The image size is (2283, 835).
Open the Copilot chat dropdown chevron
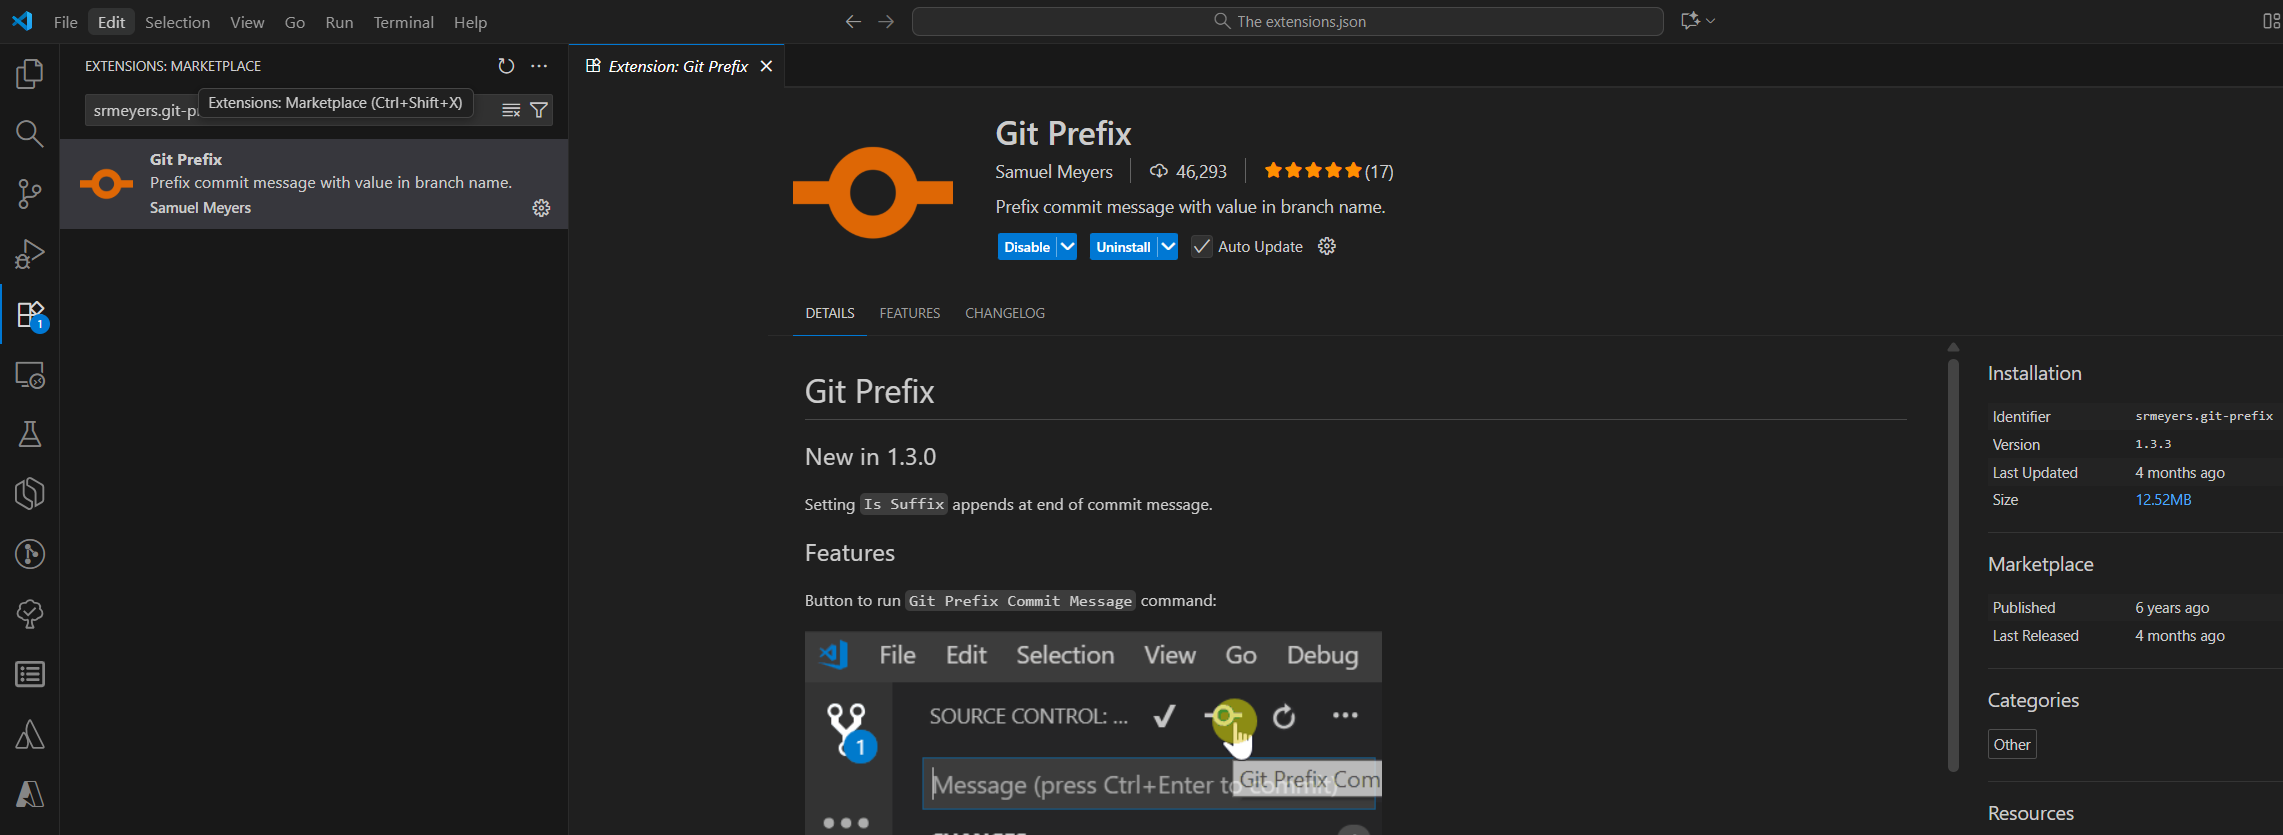click(x=1711, y=21)
